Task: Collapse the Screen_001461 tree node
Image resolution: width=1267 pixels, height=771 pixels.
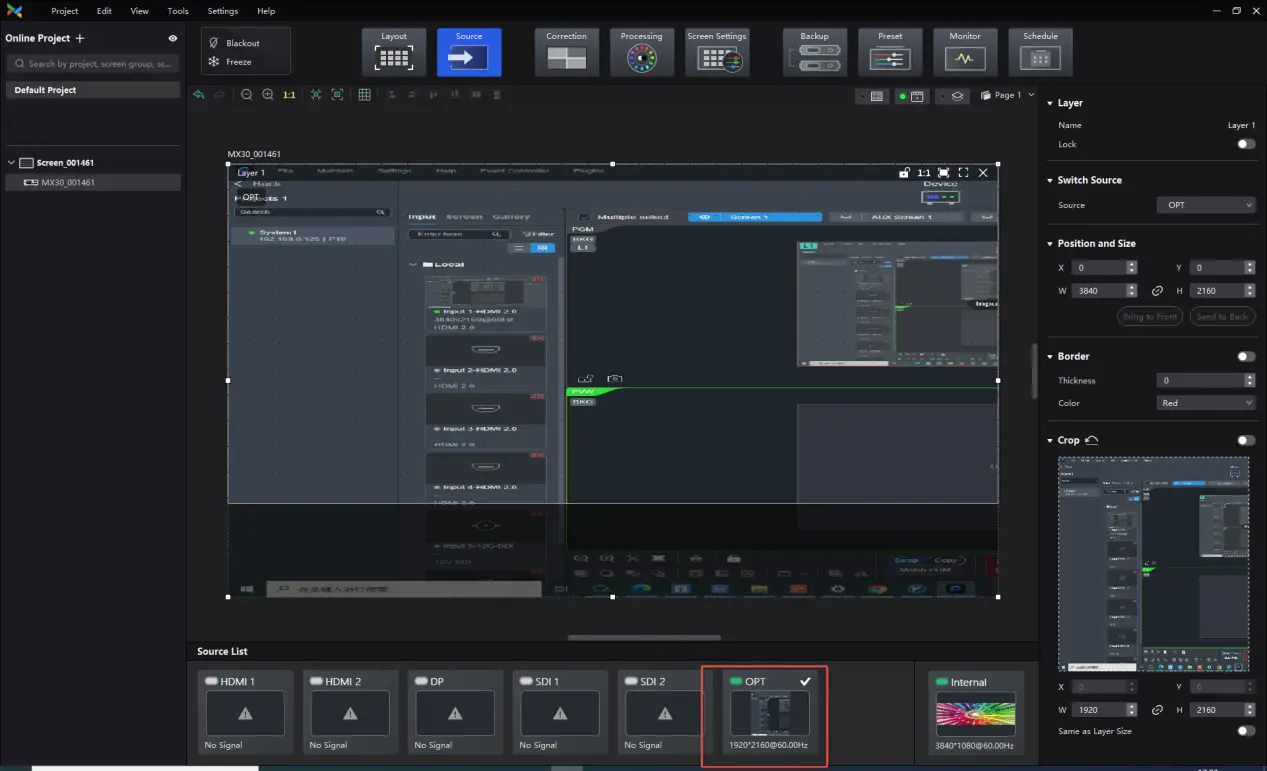Action: pos(11,163)
